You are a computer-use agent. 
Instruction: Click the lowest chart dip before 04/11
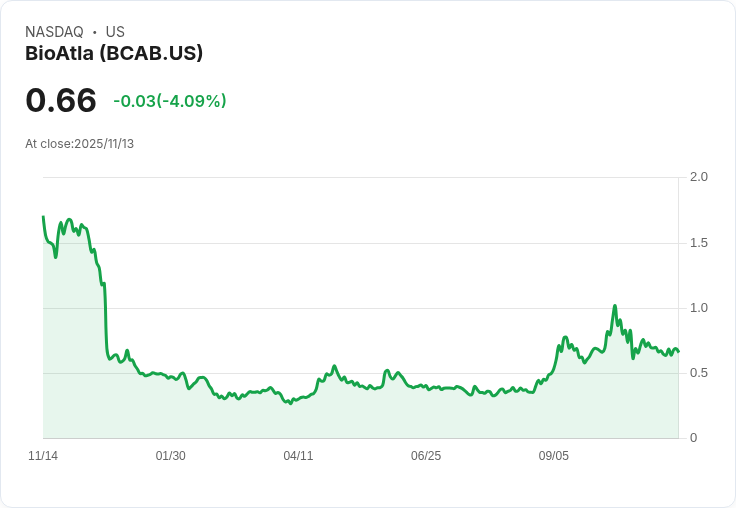pos(291,403)
